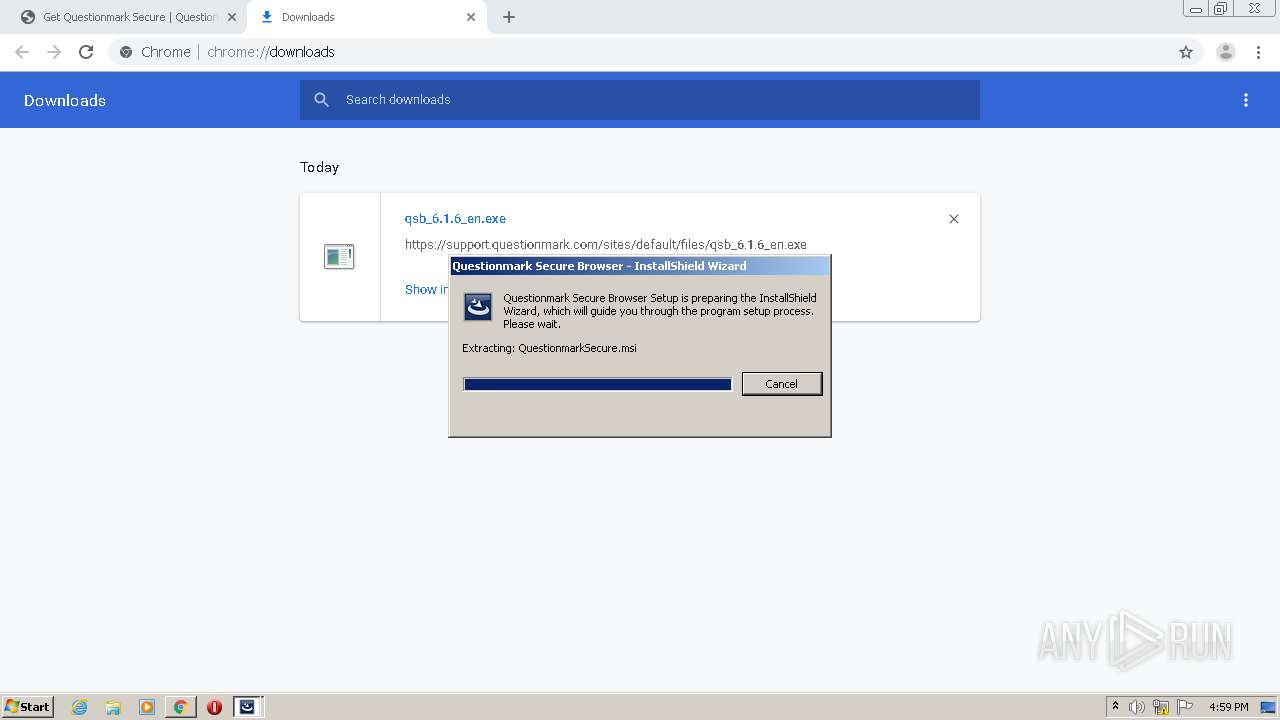Restore down the Chrome window
The width and height of the screenshot is (1280, 720).
pyautogui.click(x=1221, y=9)
